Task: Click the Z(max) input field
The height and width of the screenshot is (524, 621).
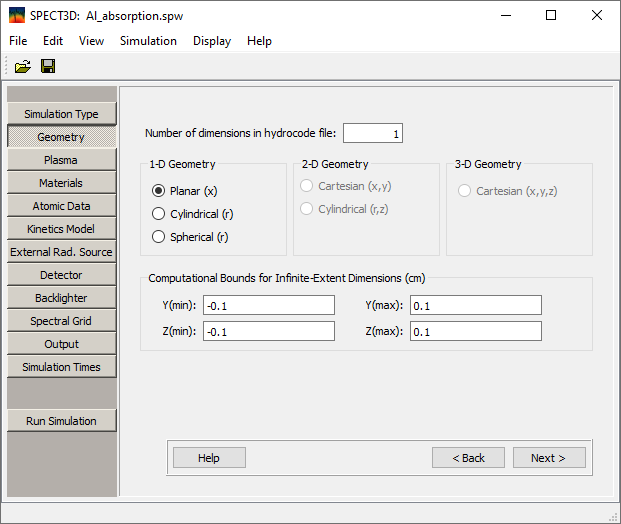Action: pyautogui.click(x=475, y=331)
